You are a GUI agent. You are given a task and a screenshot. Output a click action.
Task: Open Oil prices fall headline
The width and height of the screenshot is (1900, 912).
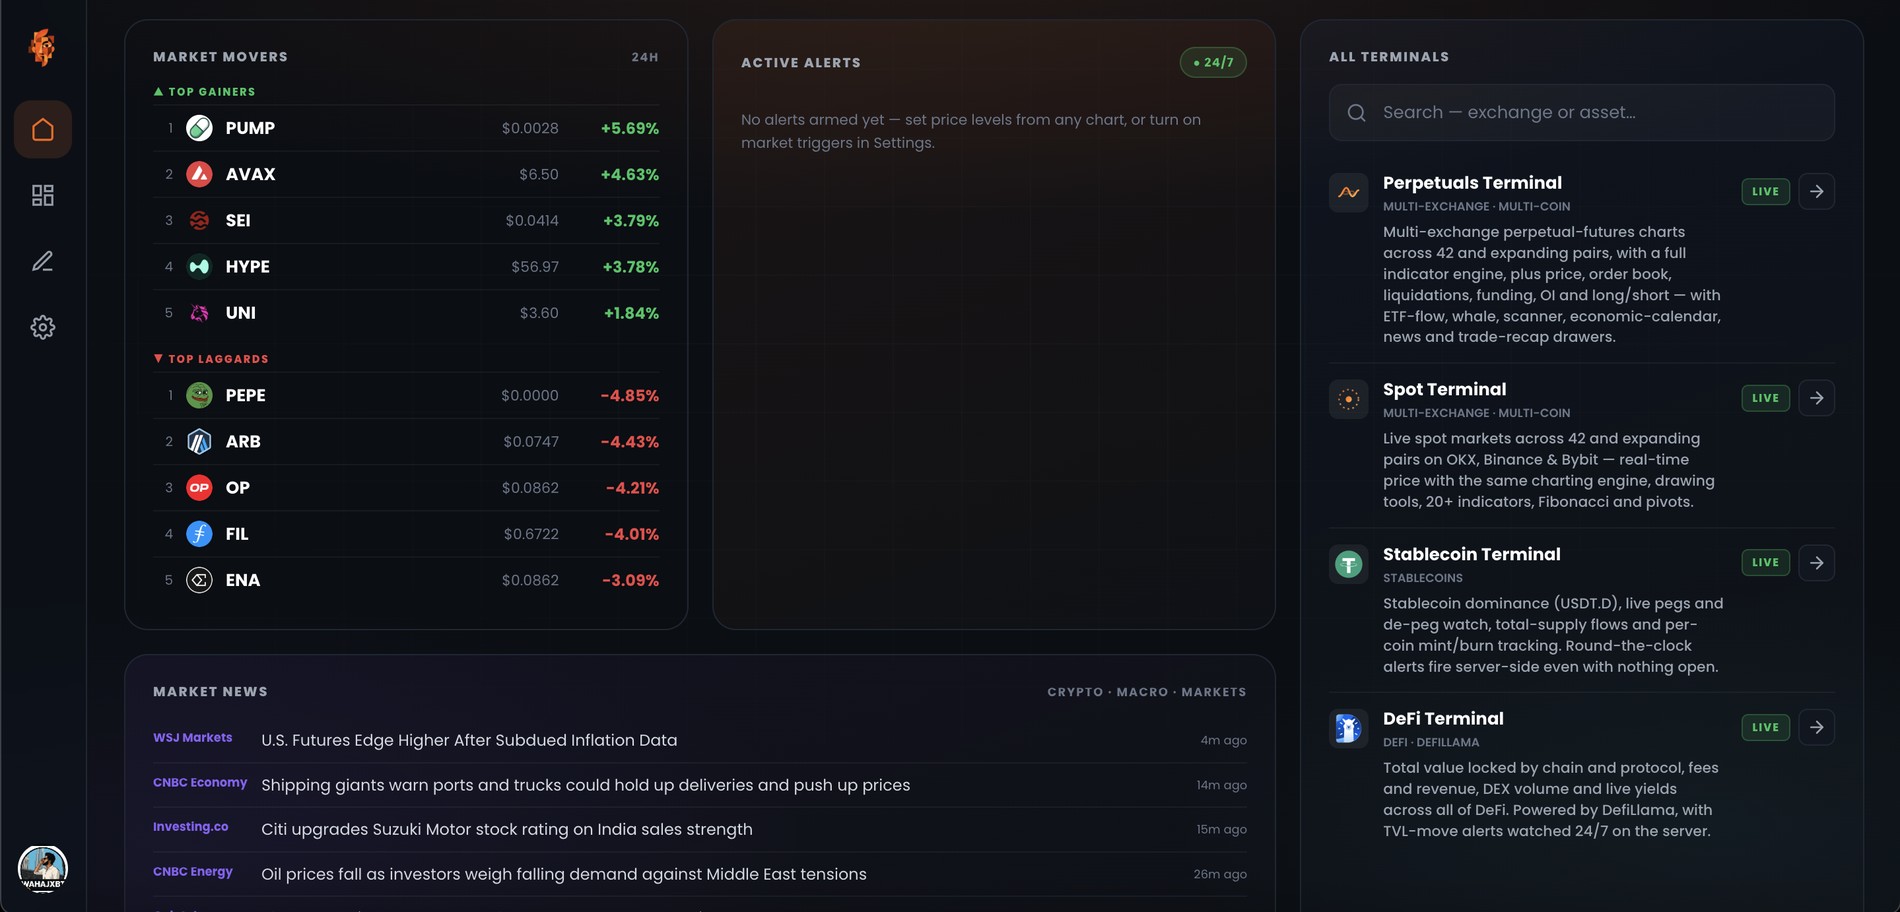point(564,874)
